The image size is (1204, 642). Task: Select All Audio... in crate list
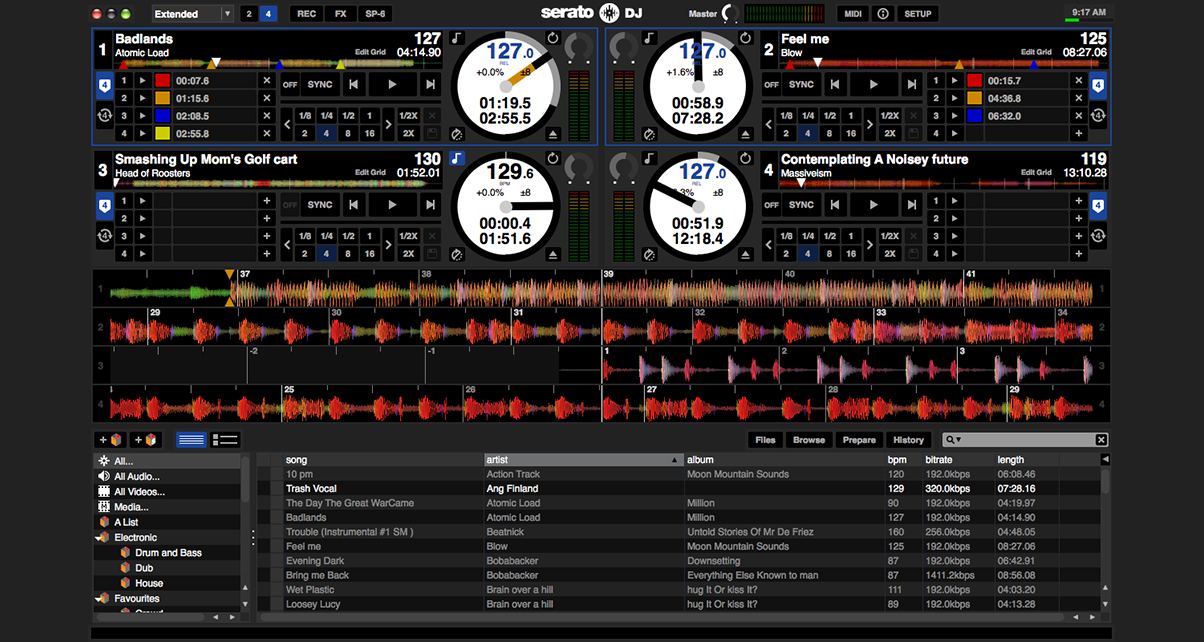point(168,477)
